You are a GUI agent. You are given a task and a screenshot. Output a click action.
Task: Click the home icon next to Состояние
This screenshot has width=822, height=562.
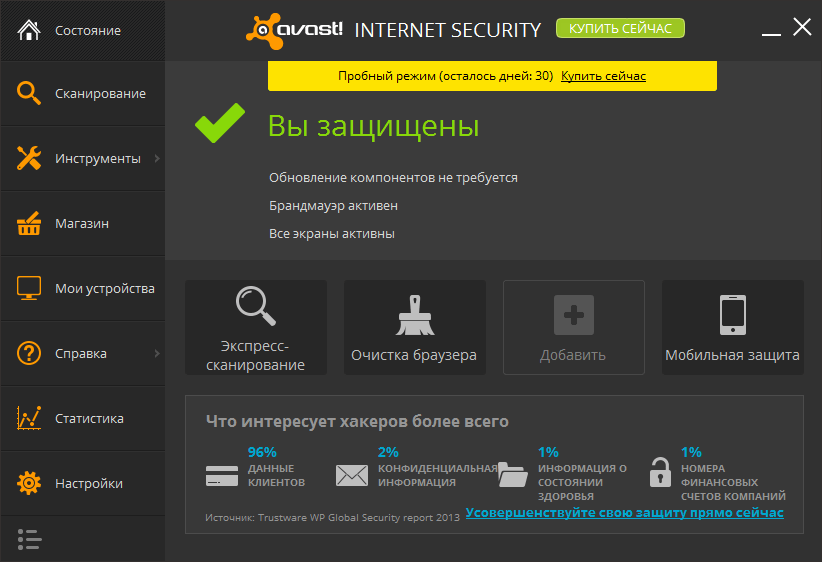[x=29, y=30]
